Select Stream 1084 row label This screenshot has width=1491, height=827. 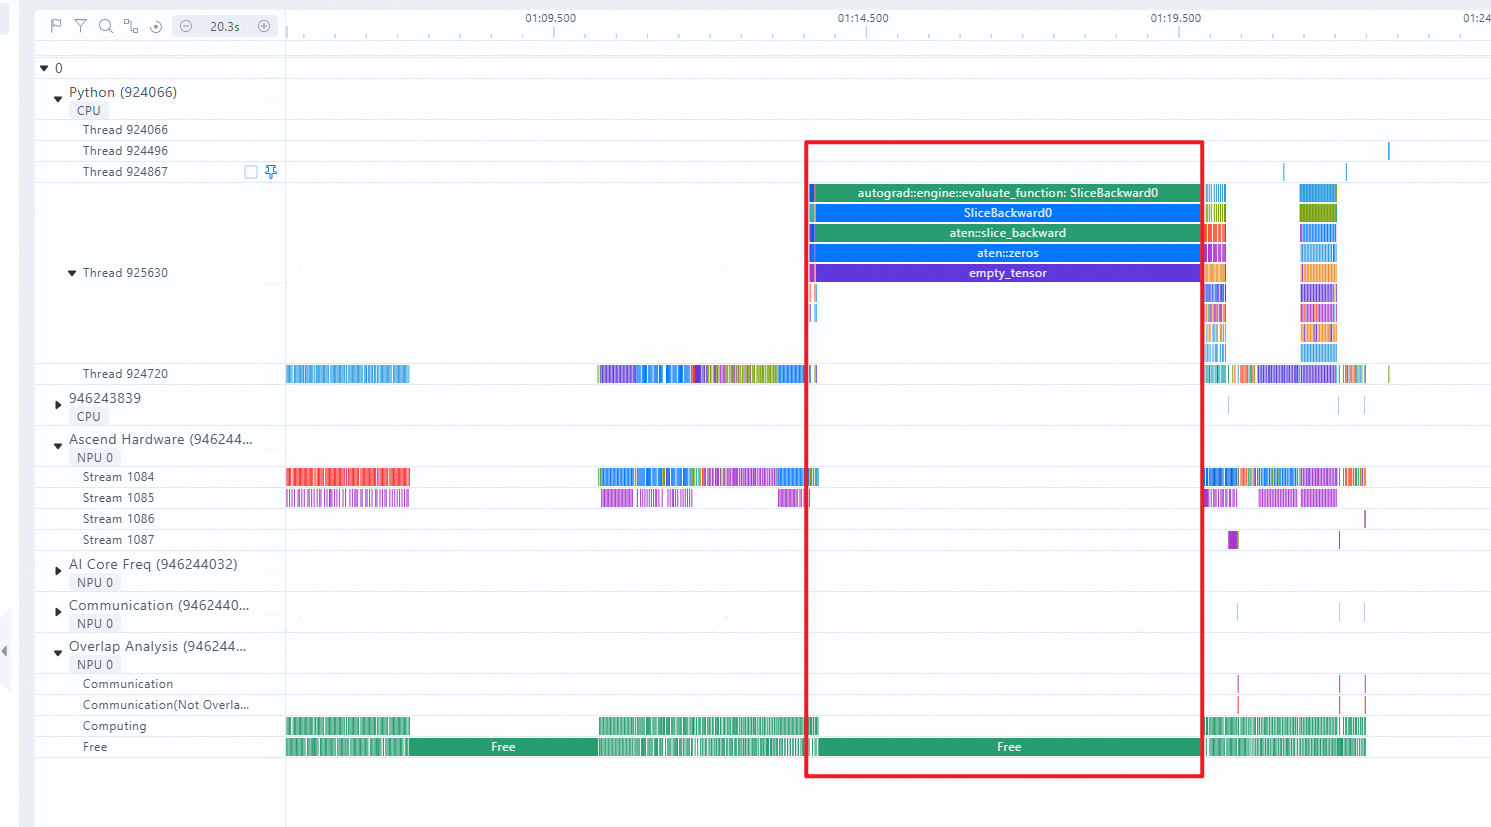click(118, 477)
